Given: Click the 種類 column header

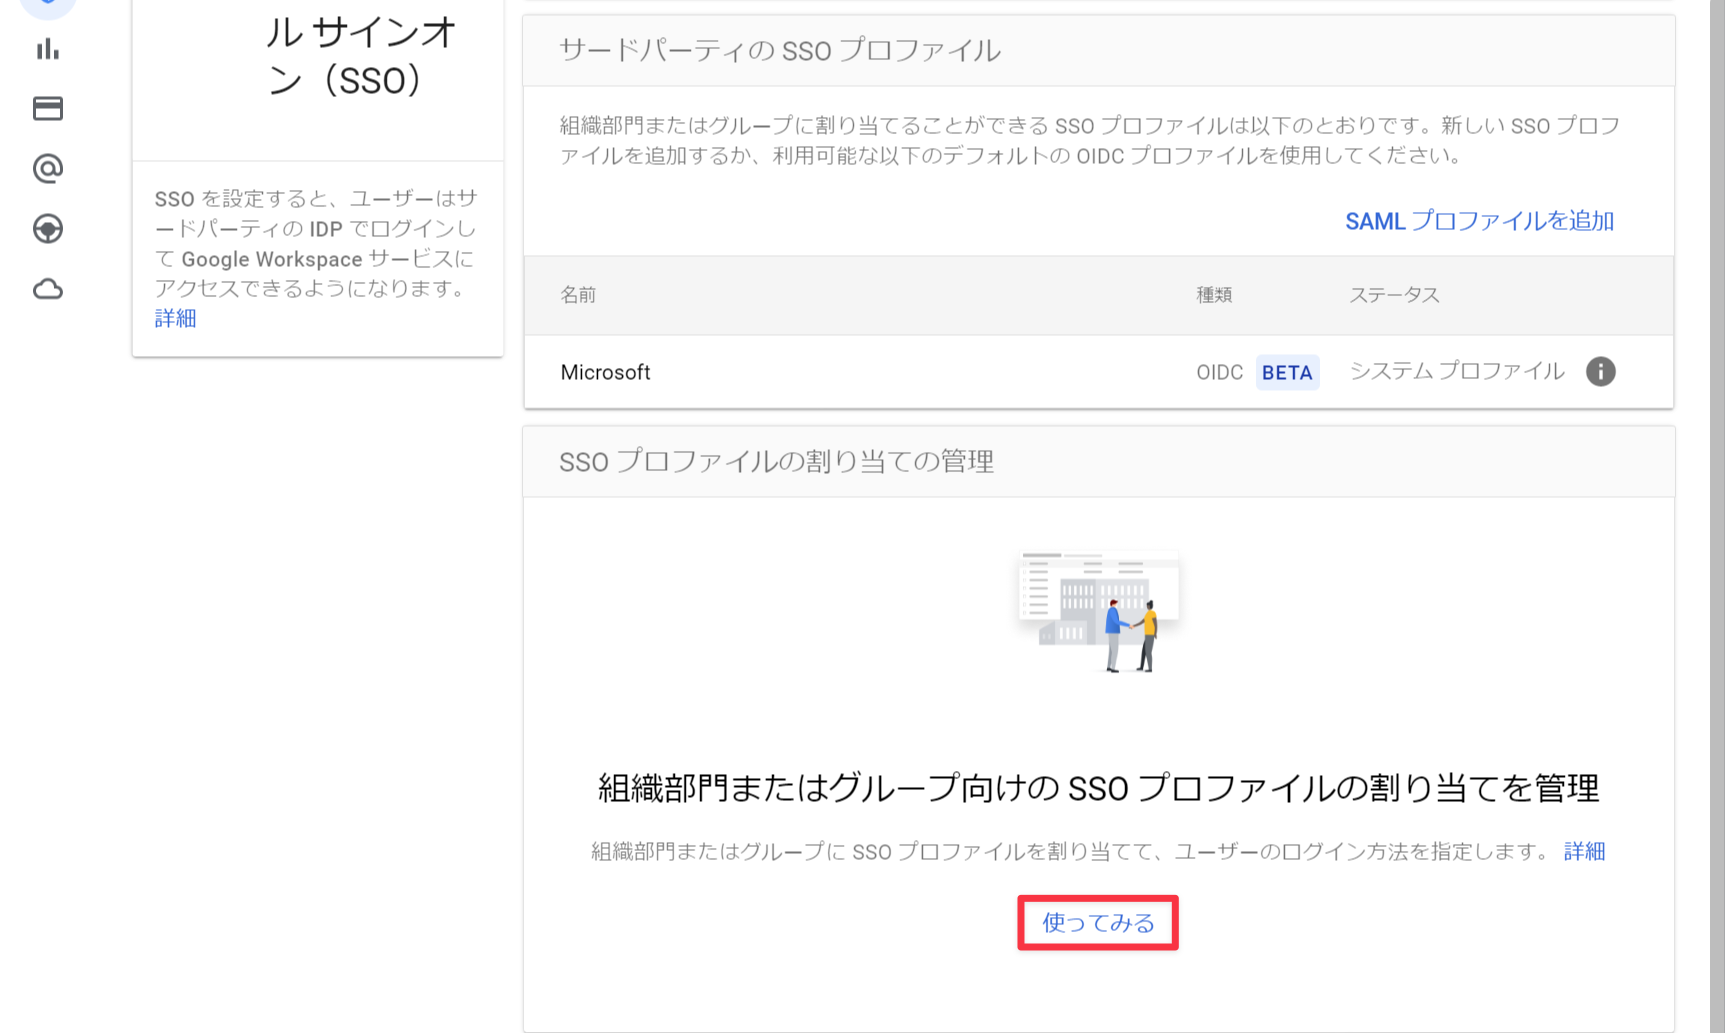Looking at the screenshot, I should 1214,295.
